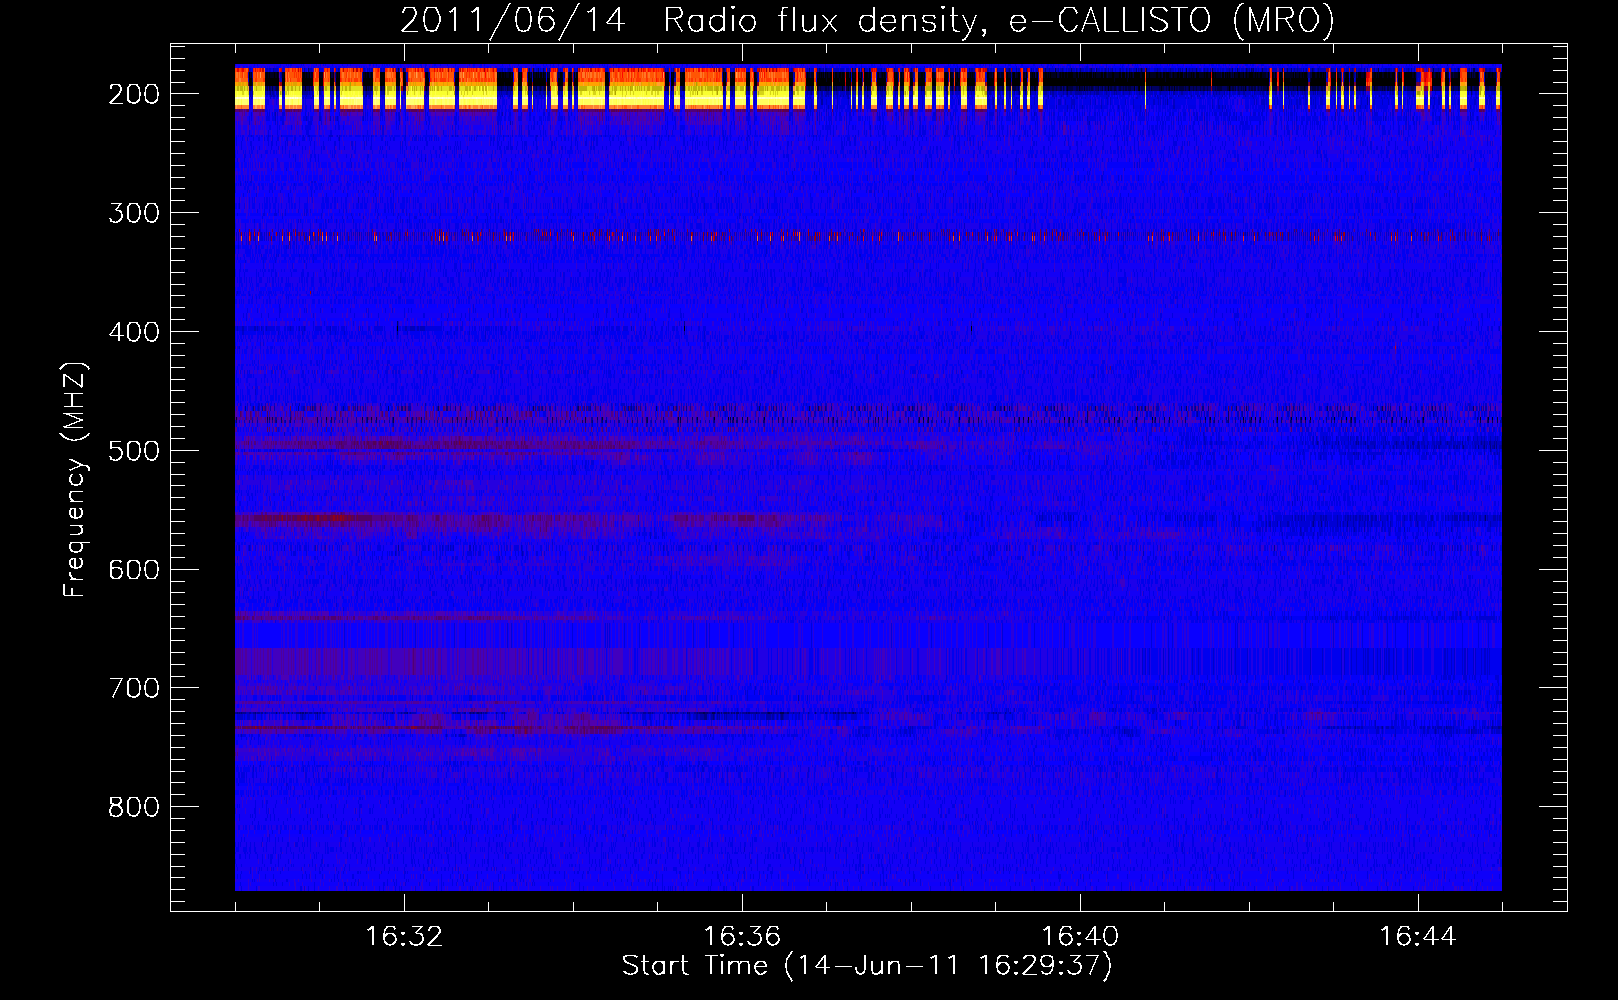Click the 200 frequency tick label
The image size is (1618, 1000).
134,95
